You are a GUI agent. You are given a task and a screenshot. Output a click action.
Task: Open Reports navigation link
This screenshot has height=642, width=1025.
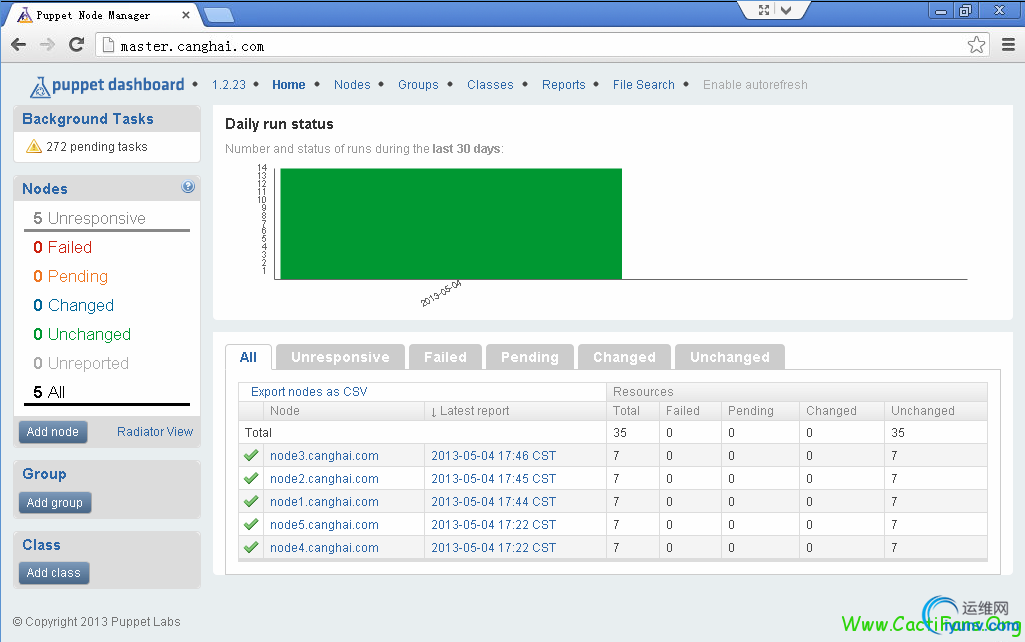click(563, 84)
